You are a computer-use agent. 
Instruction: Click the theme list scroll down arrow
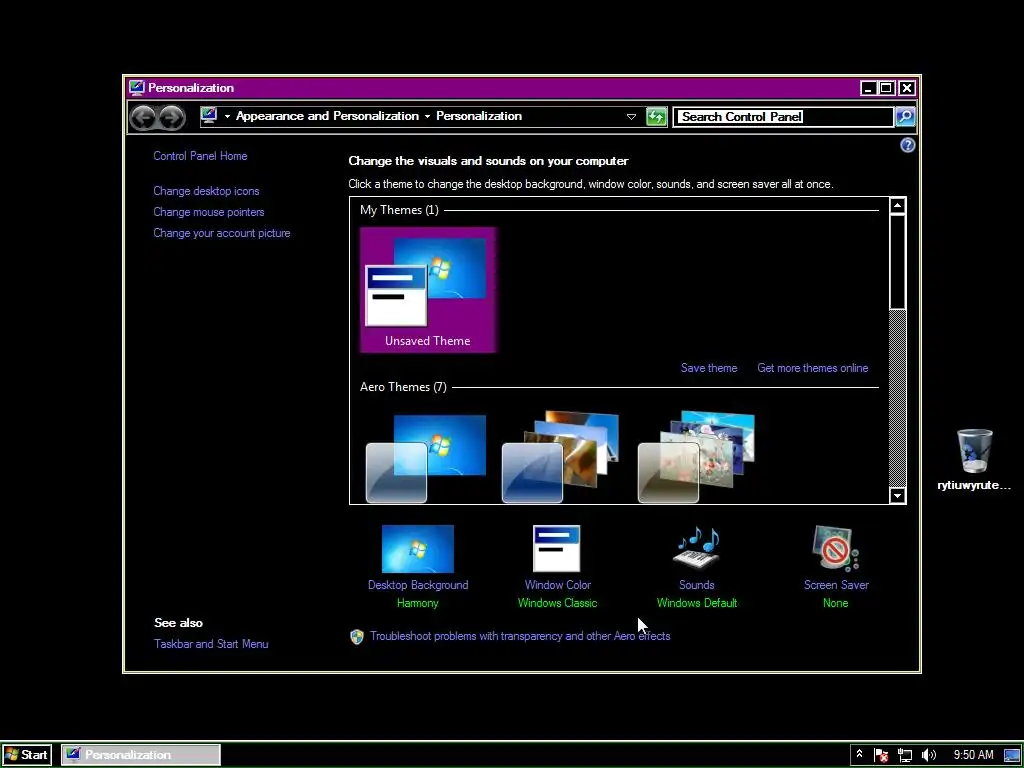[897, 496]
